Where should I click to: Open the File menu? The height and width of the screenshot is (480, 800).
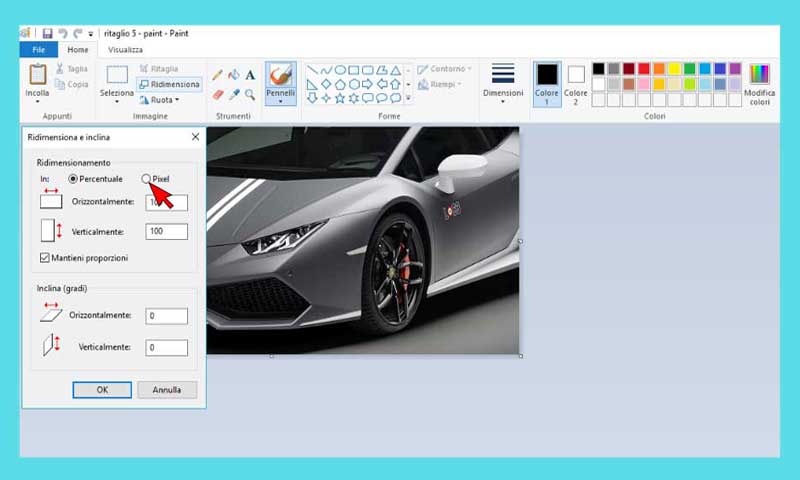[38, 50]
